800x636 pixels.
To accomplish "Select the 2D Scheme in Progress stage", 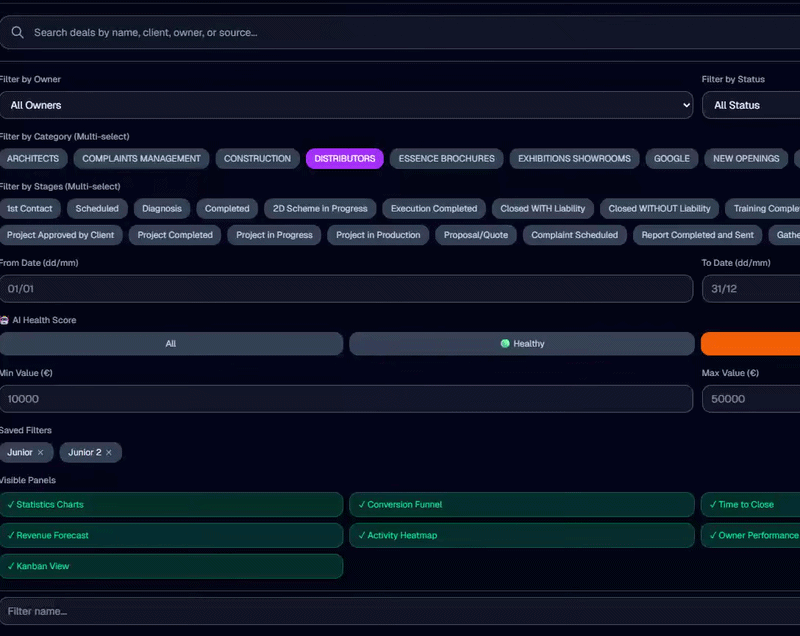I will 320,209.
